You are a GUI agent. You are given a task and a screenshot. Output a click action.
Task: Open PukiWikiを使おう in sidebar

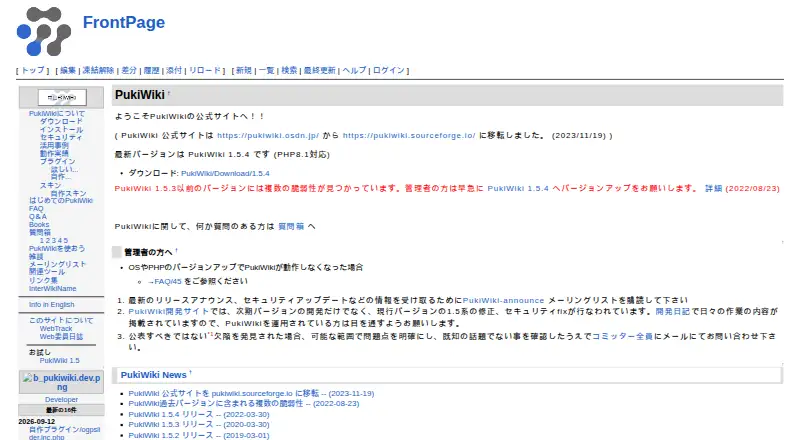[57, 249]
